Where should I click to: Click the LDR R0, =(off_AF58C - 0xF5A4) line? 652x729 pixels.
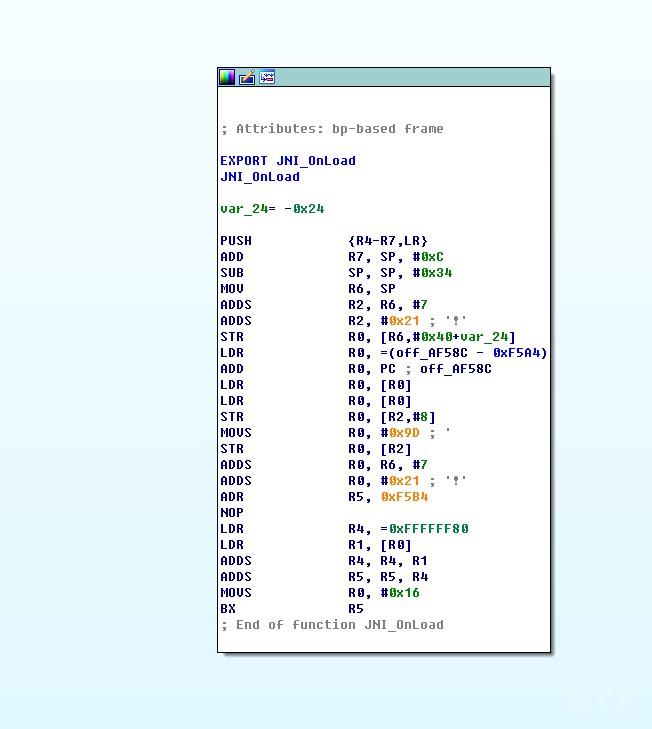click(384, 353)
